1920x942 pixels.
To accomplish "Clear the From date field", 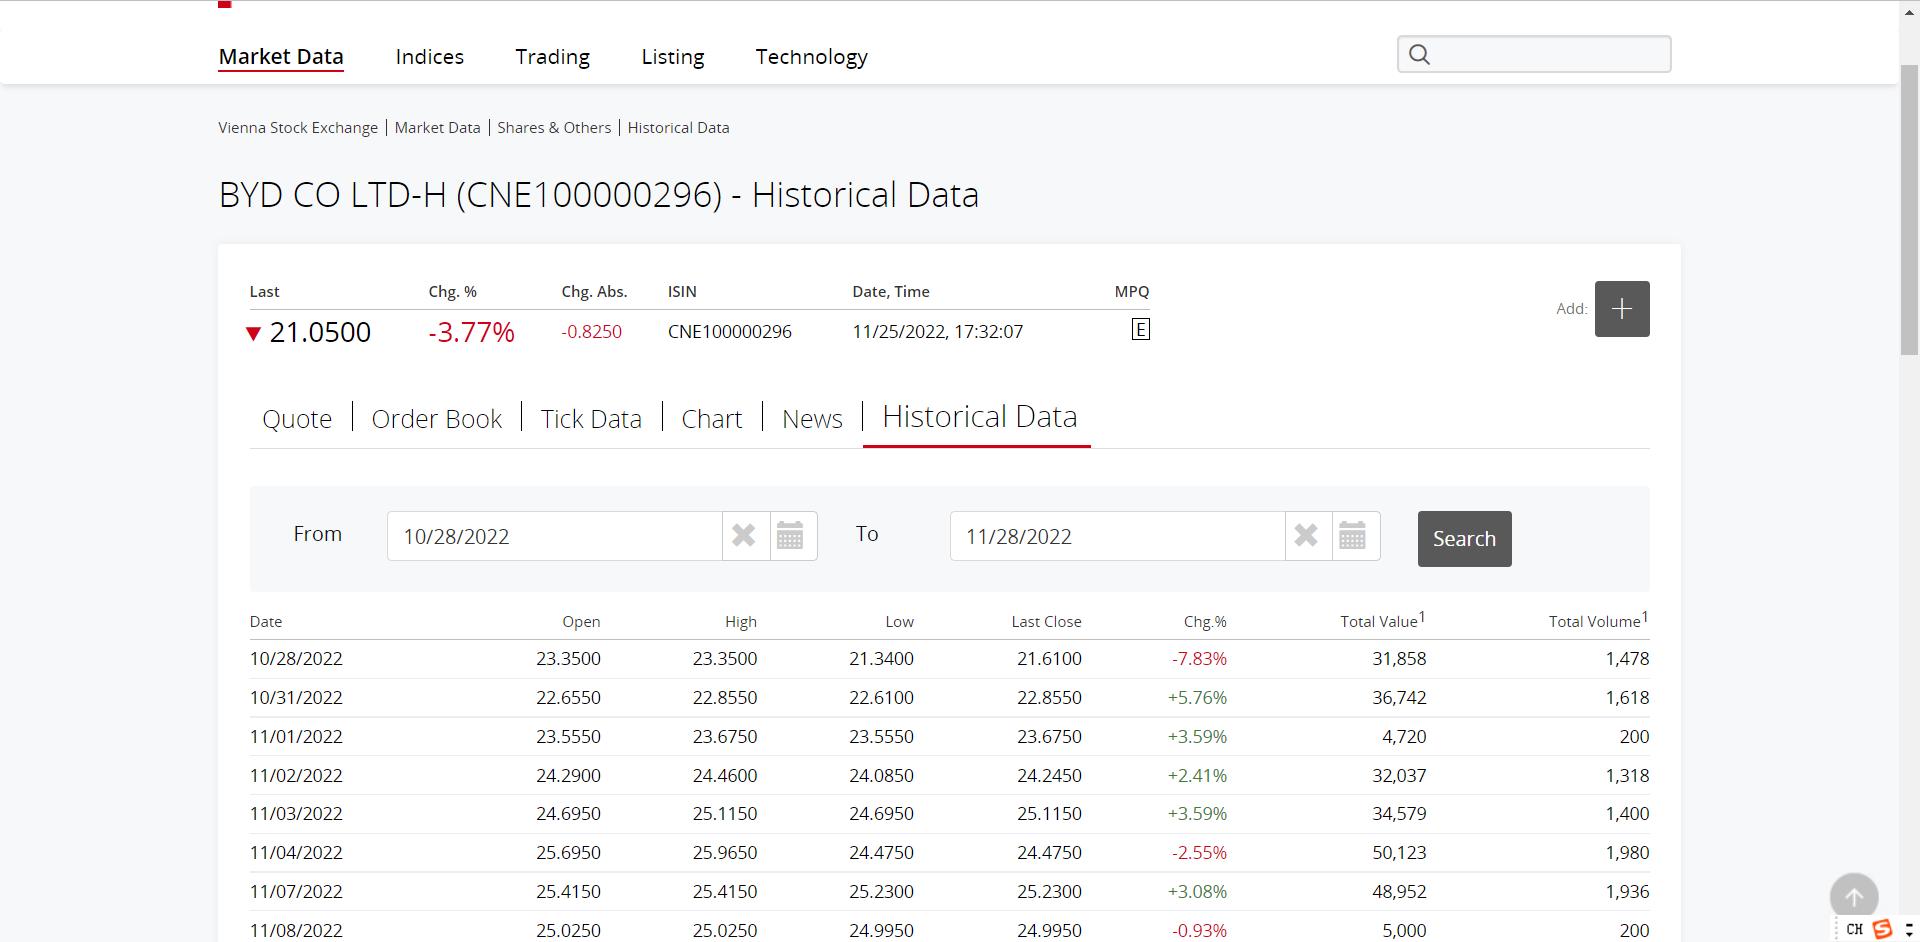I will click(x=744, y=536).
